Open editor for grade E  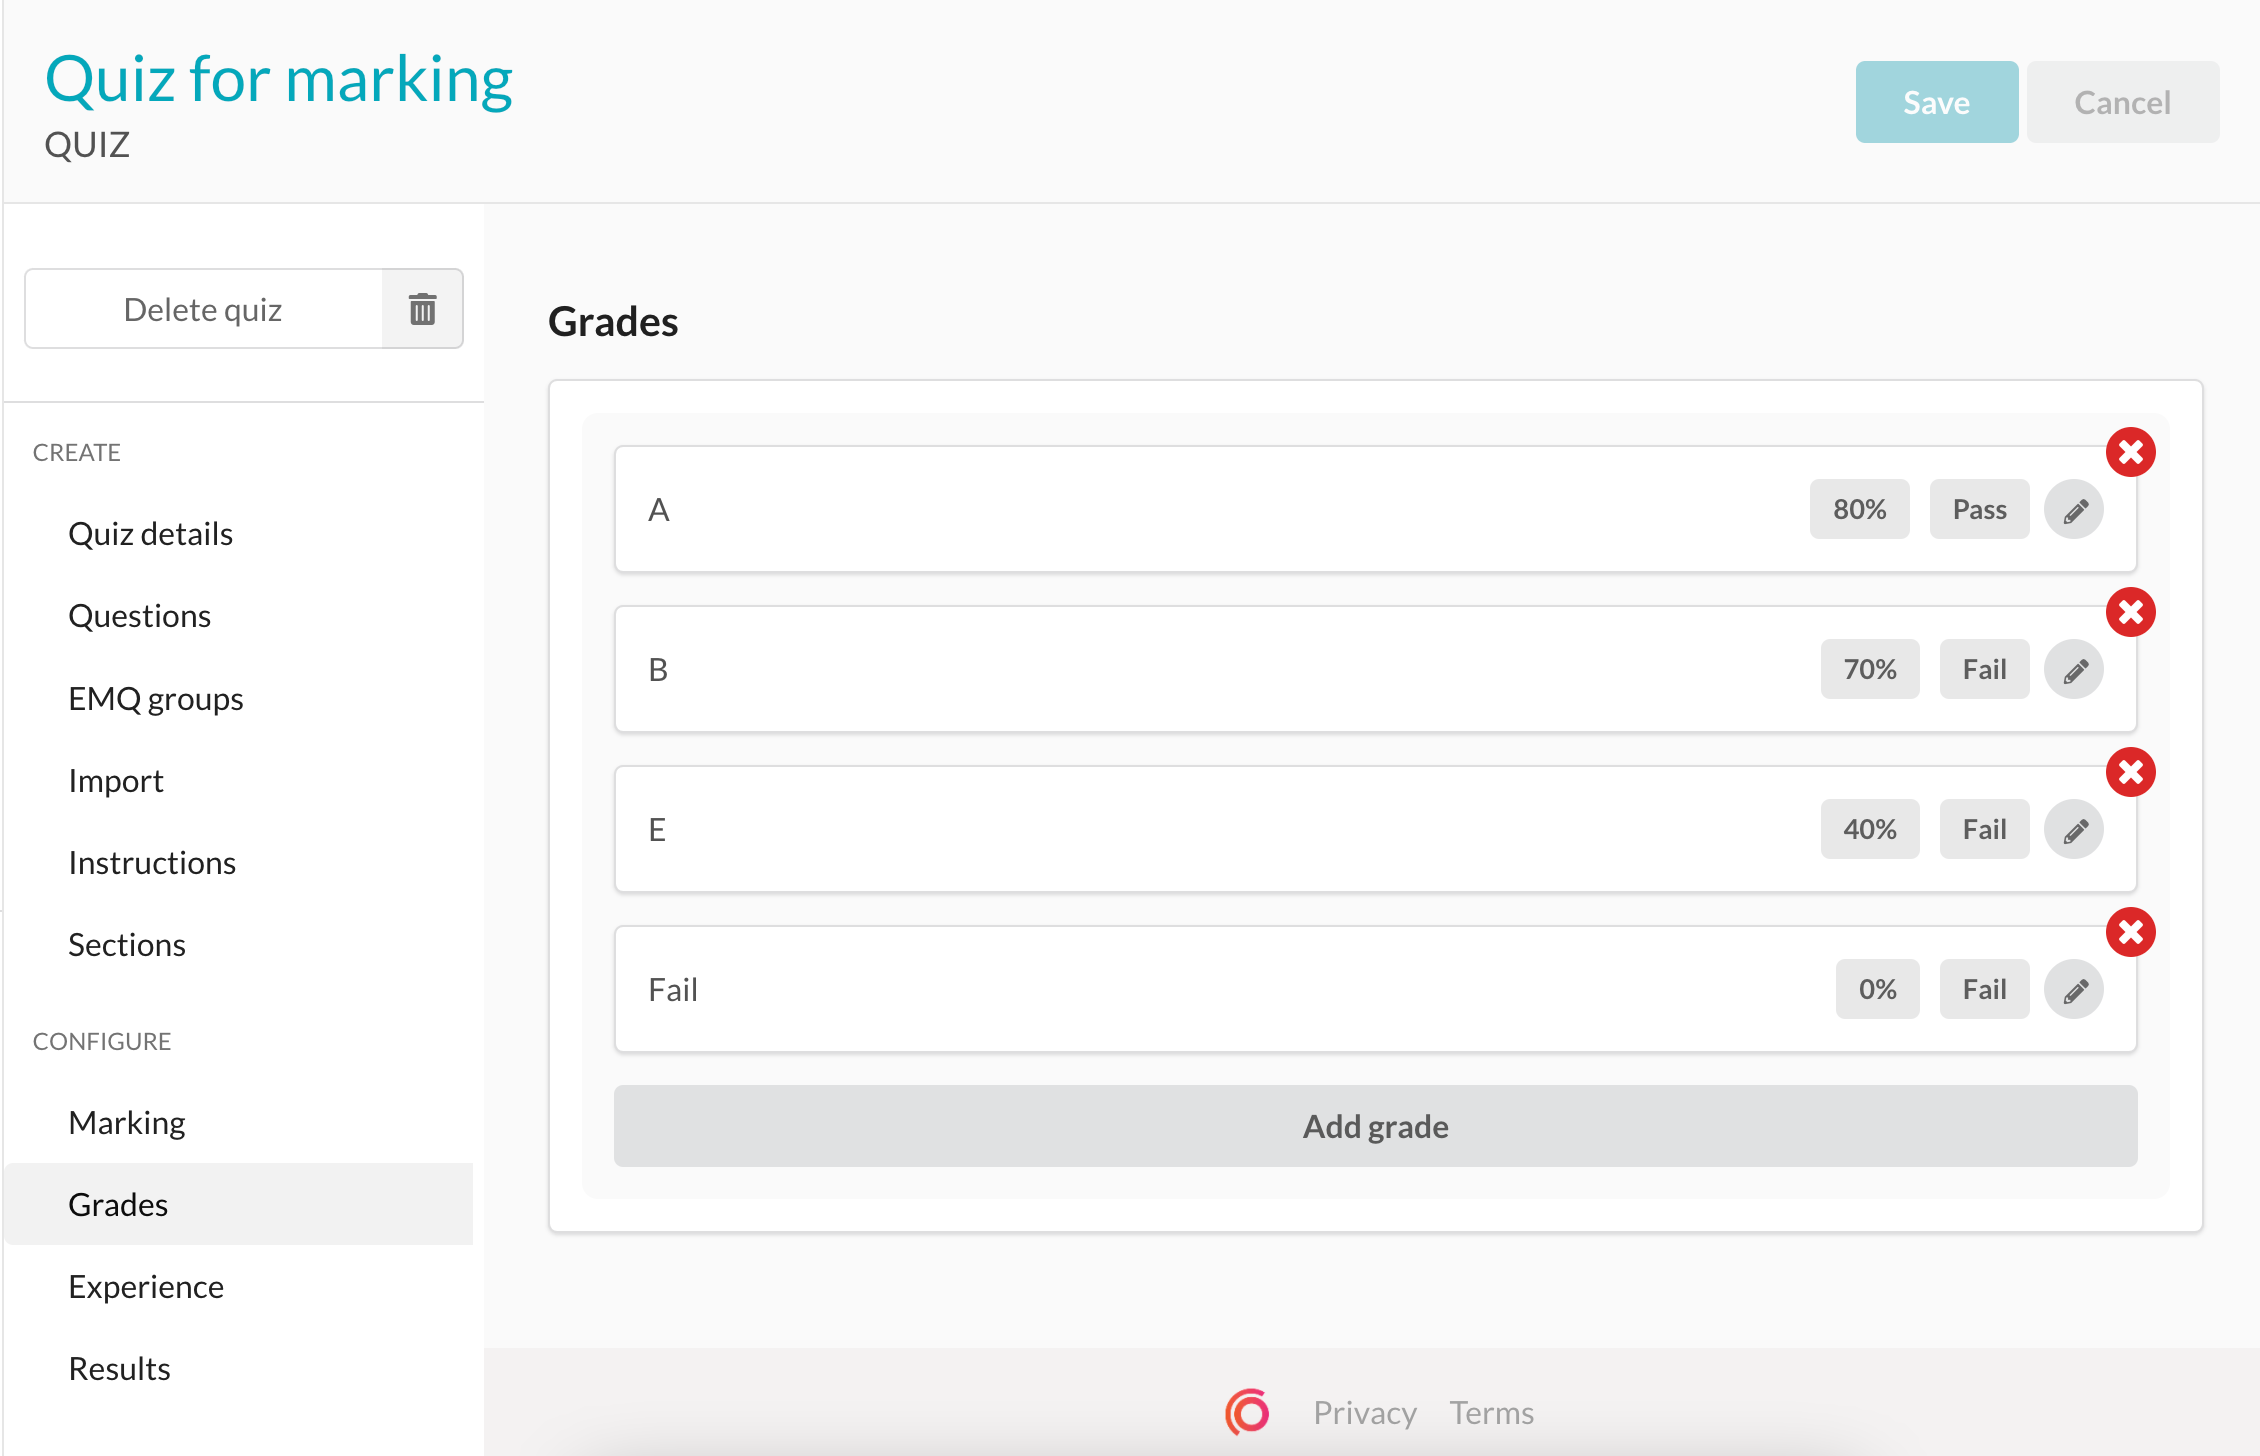(x=2074, y=830)
